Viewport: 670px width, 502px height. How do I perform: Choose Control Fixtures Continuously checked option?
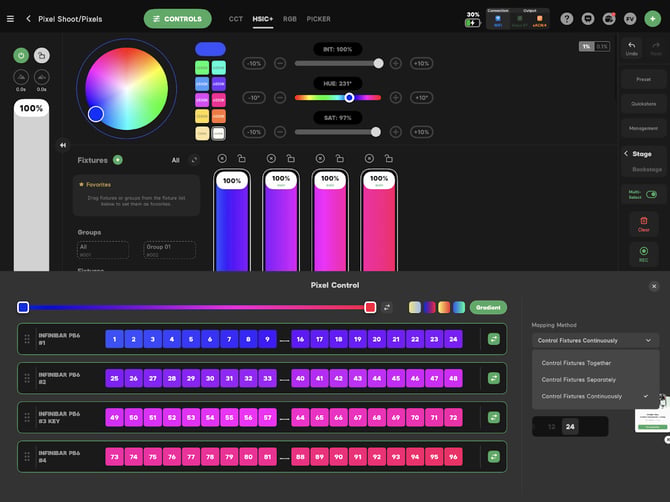pos(596,396)
